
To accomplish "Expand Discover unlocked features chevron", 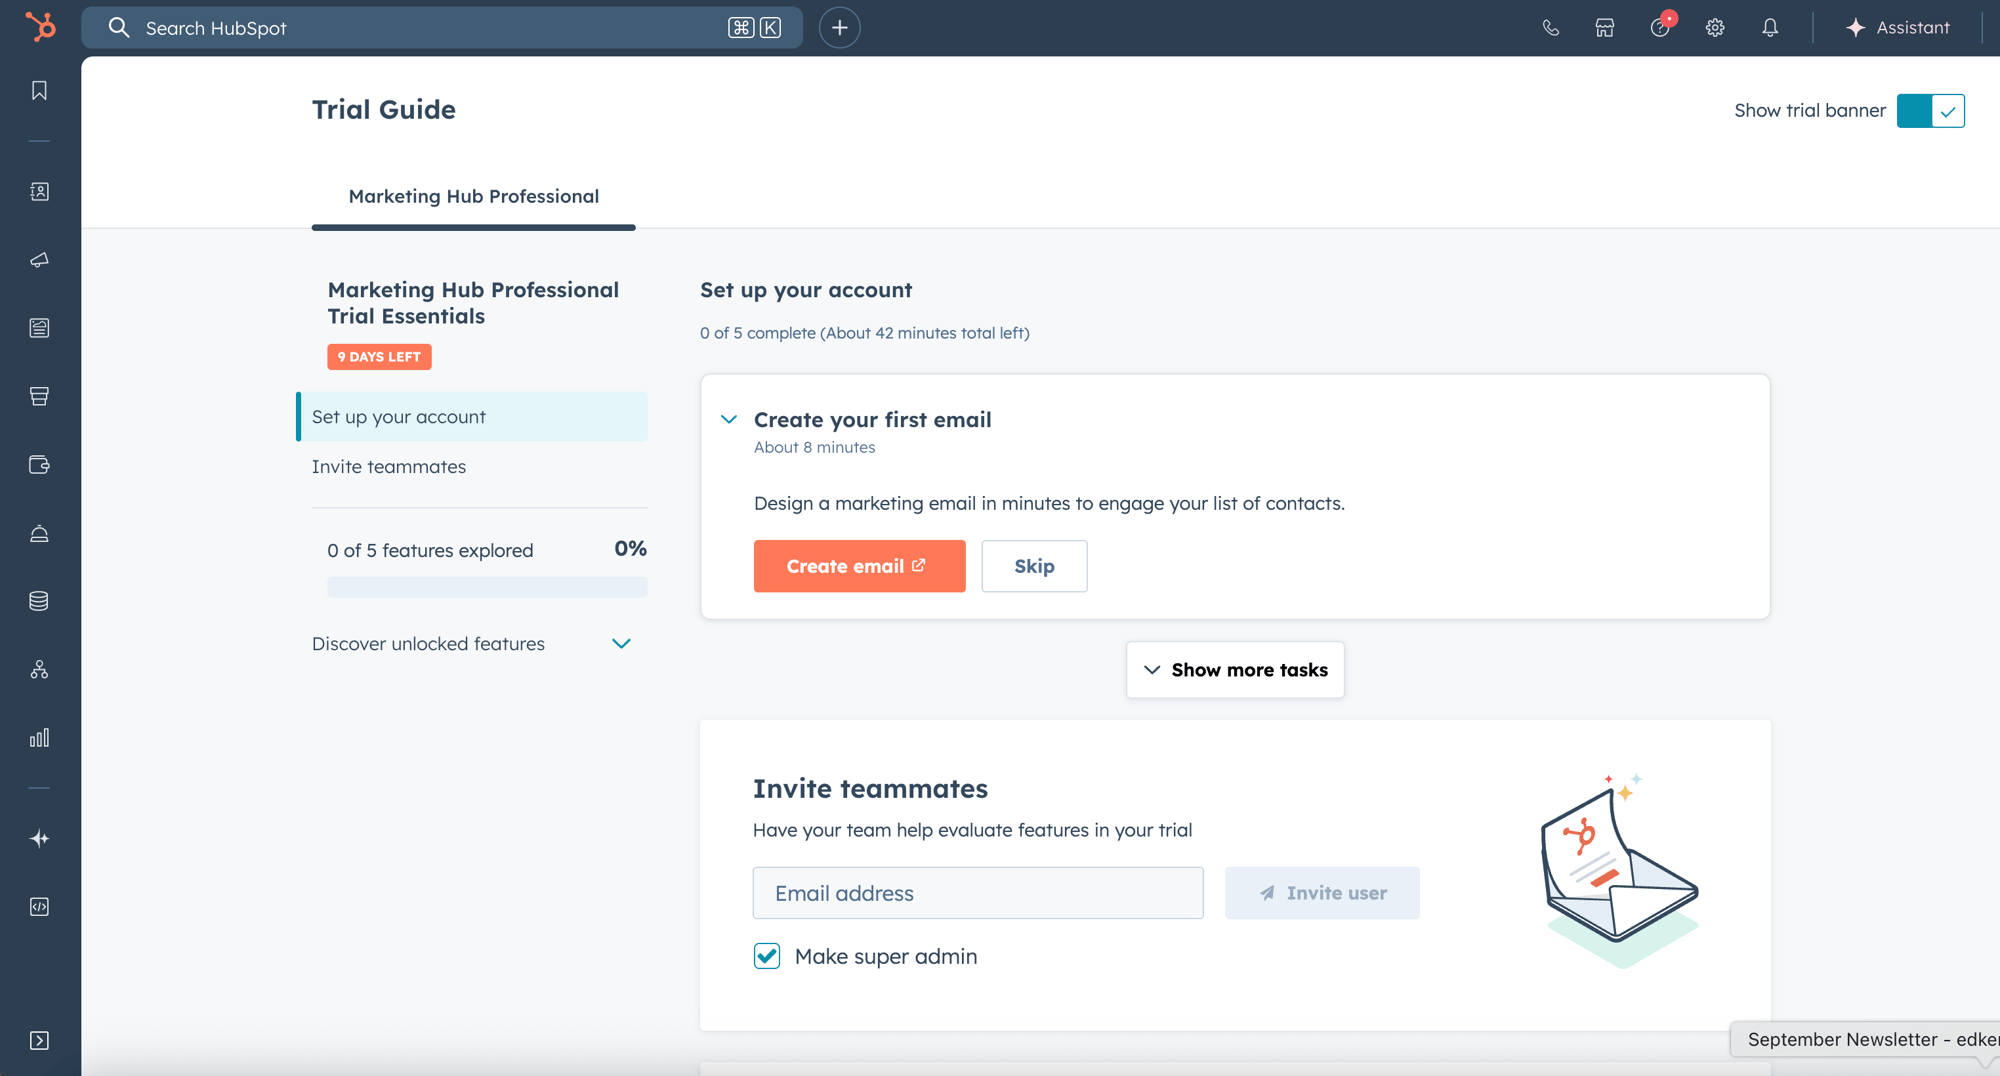I will click(621, 644).
